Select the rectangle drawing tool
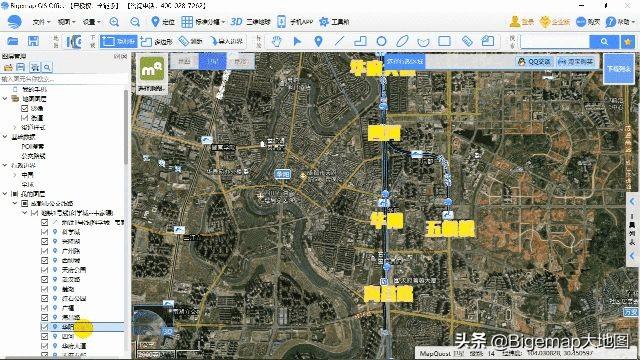The width and height of the screenshot is (640, 360). click(x=444, y=41)
